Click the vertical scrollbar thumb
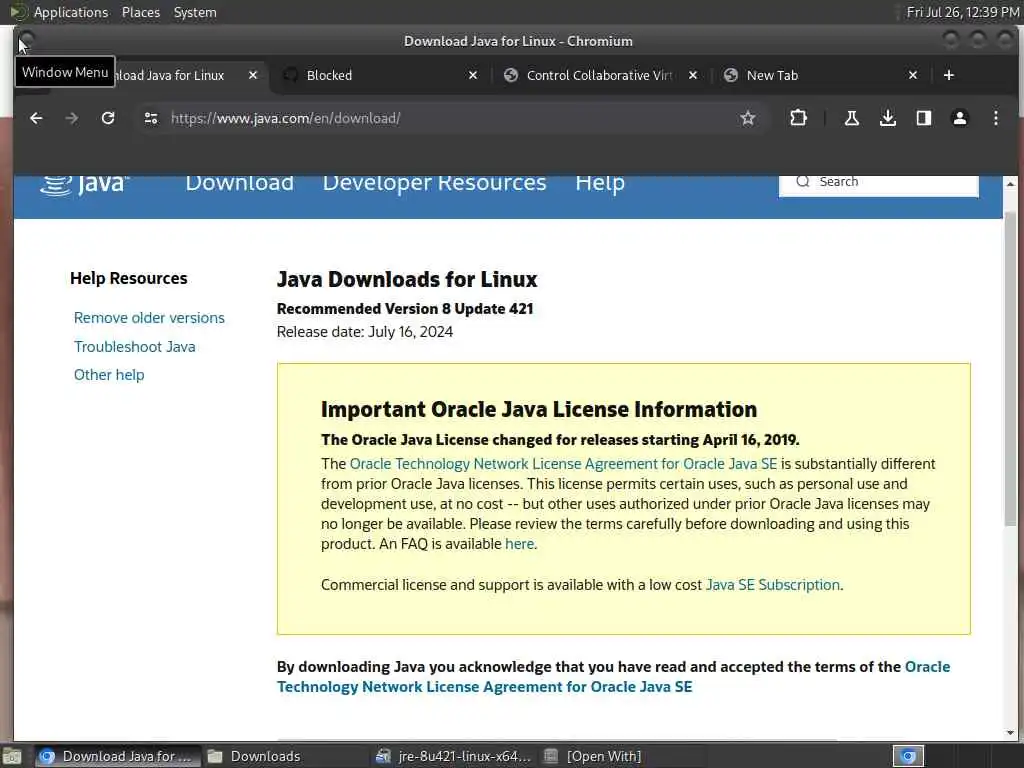This screenshot has width=1024, height=768. (x=1010, y=367)
